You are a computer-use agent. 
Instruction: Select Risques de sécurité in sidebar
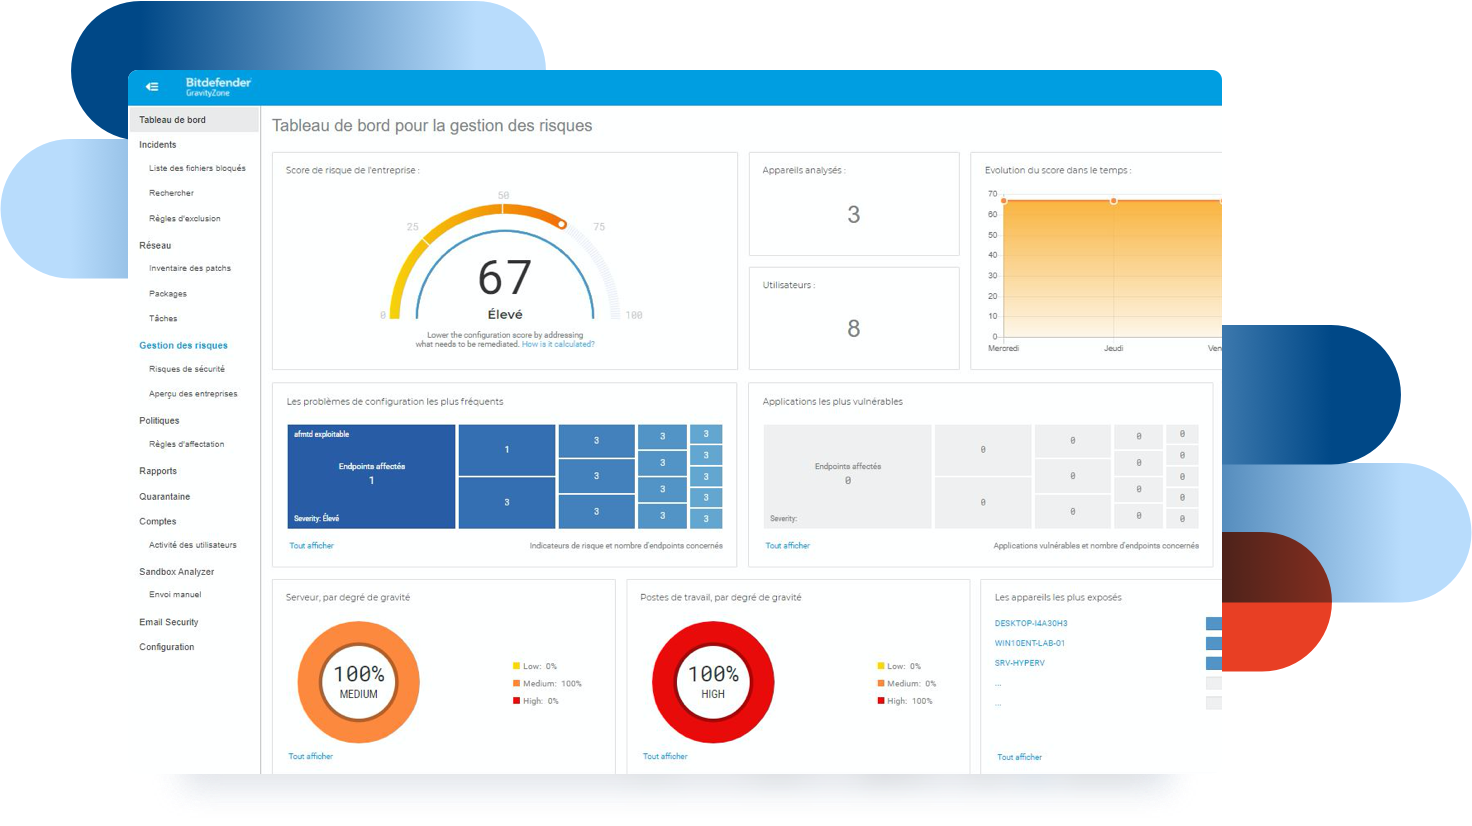point(187,369)
